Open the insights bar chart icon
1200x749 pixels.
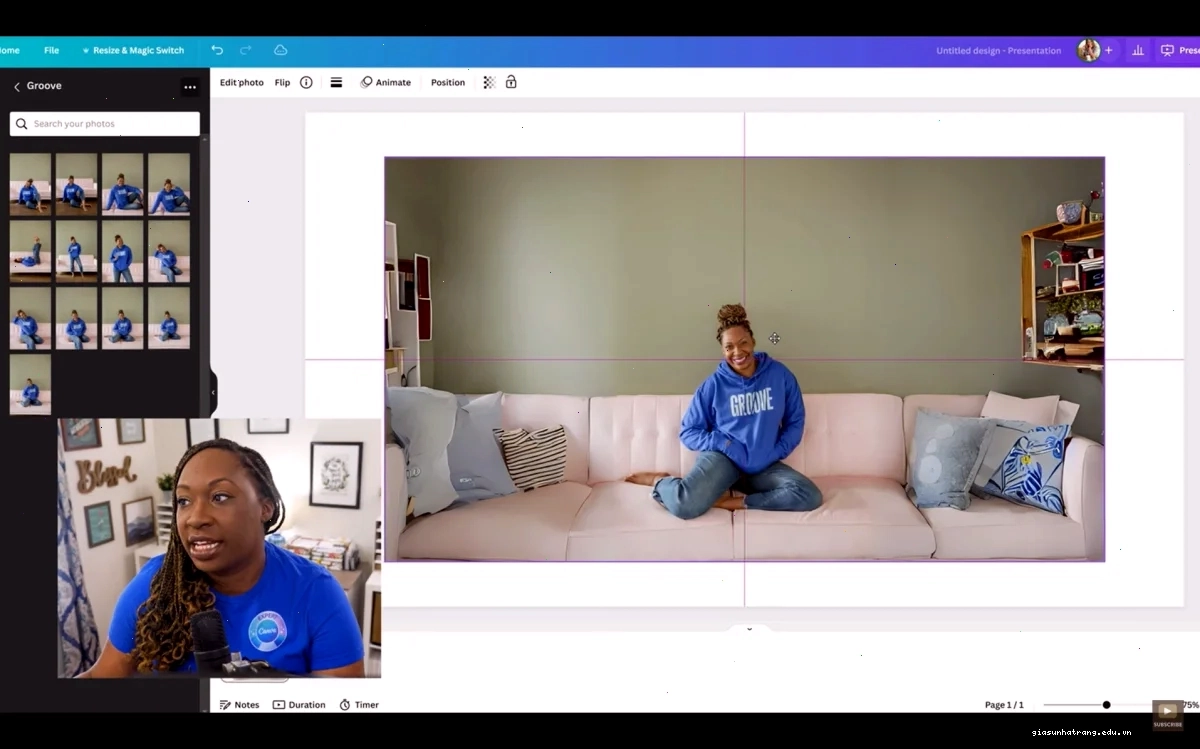pyautogui.click(x=1138, y=50)
